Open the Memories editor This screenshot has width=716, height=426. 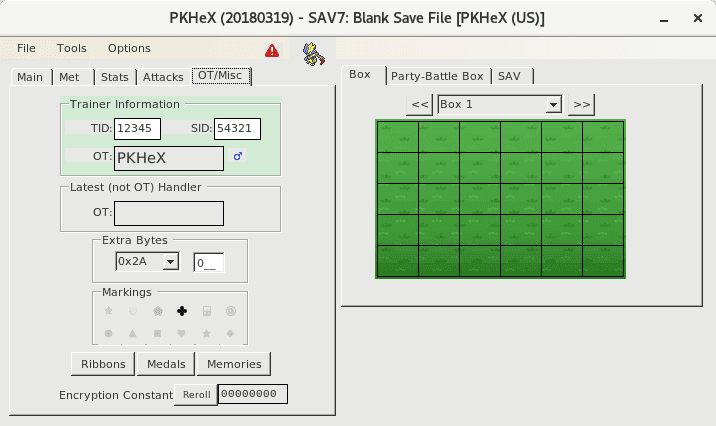tap(234, 364)
